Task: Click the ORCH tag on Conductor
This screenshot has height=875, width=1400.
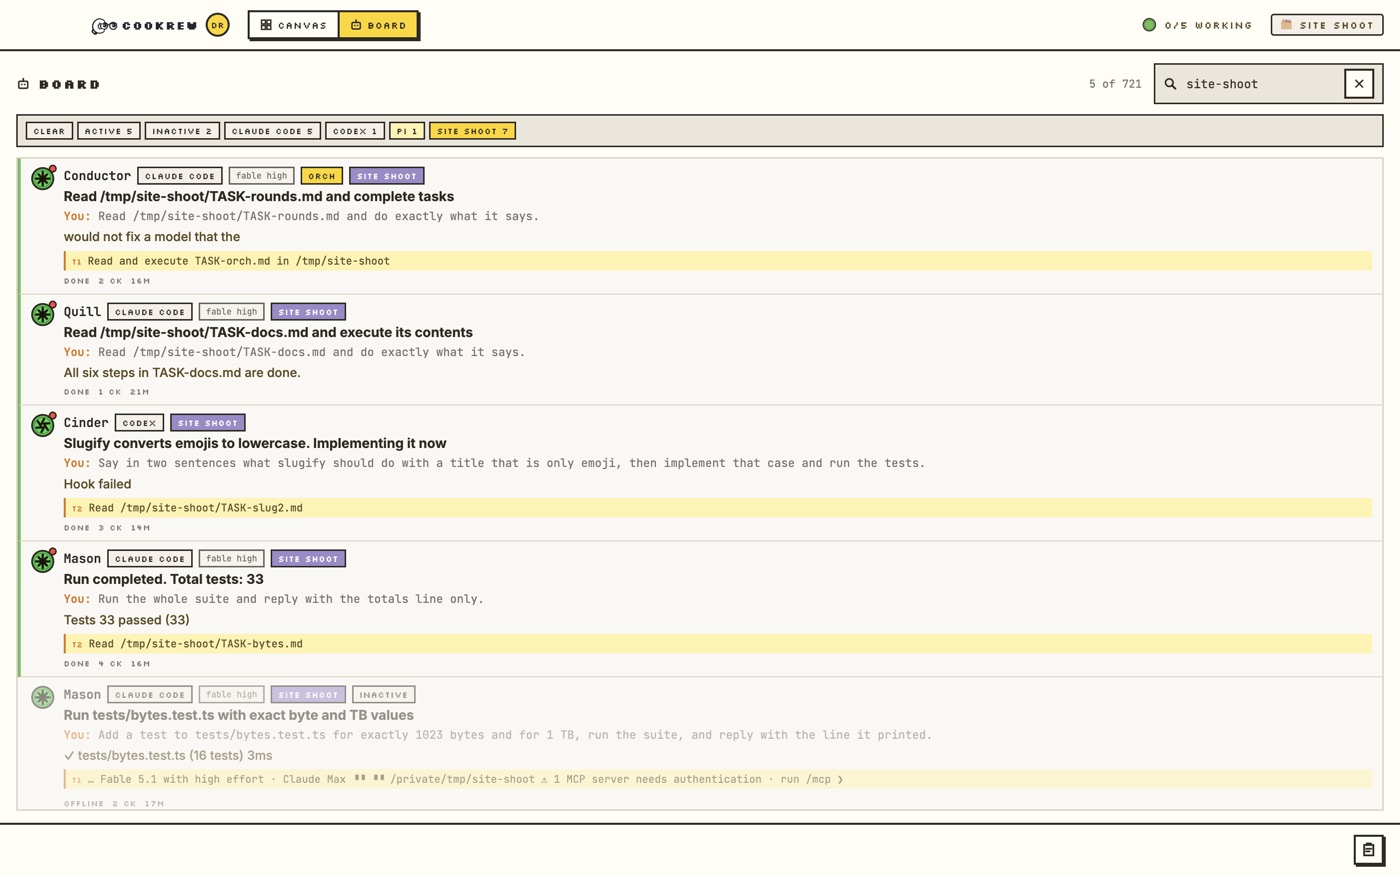Action: [322, 176]
